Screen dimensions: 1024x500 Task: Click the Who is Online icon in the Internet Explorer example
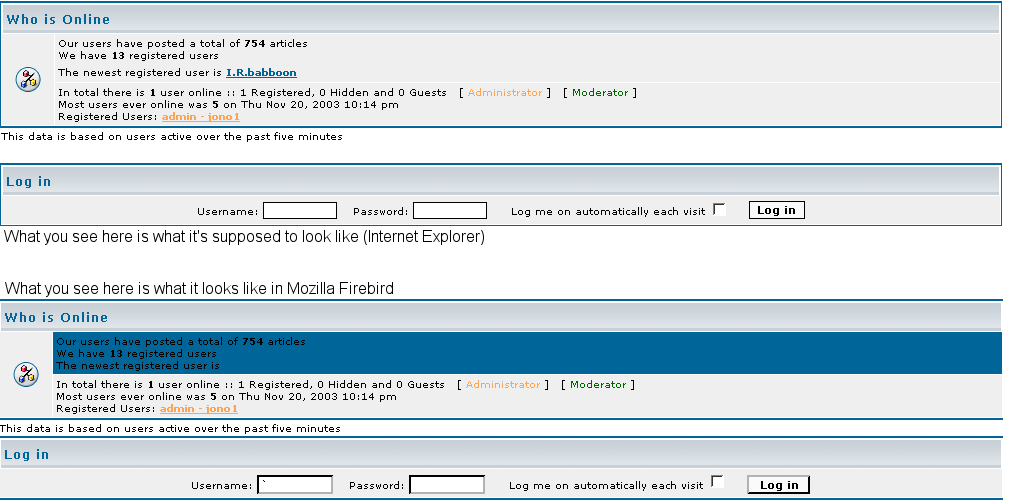(x=28, y=80)
